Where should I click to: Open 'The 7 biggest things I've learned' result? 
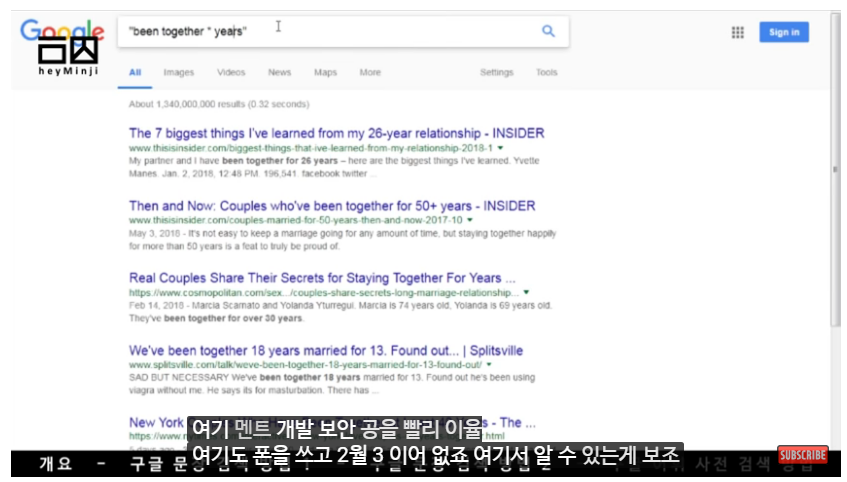coord(337,133)
